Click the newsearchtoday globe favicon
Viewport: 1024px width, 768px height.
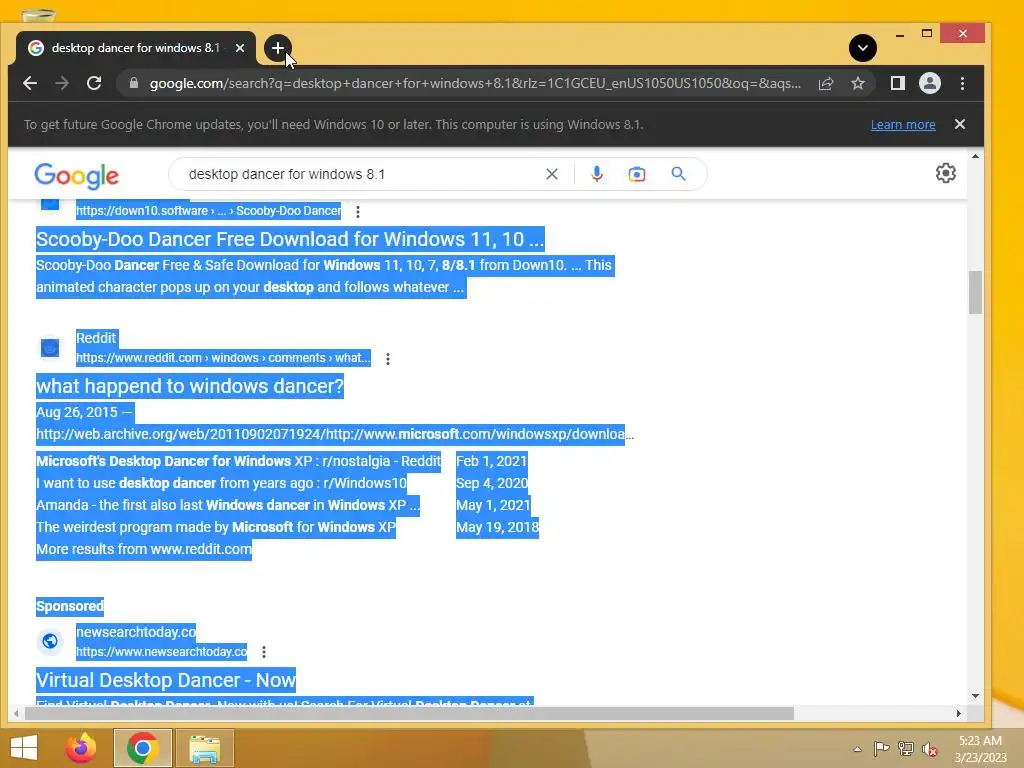pyautogui.click(x=50, y=641)
